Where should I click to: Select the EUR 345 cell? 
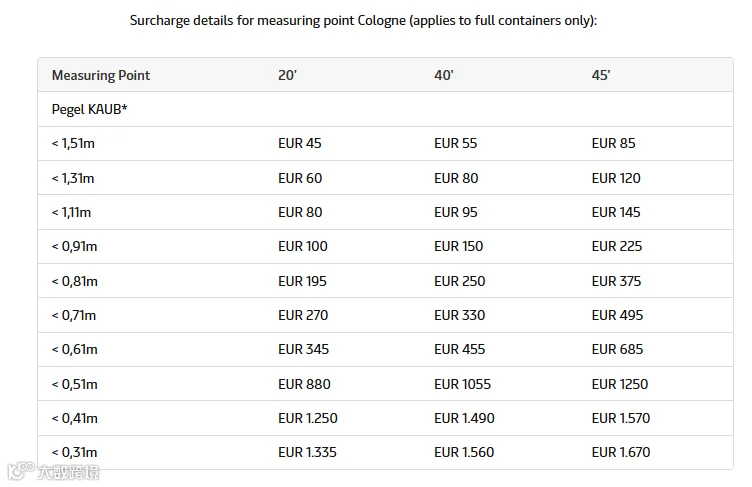[x=304, y=349]
